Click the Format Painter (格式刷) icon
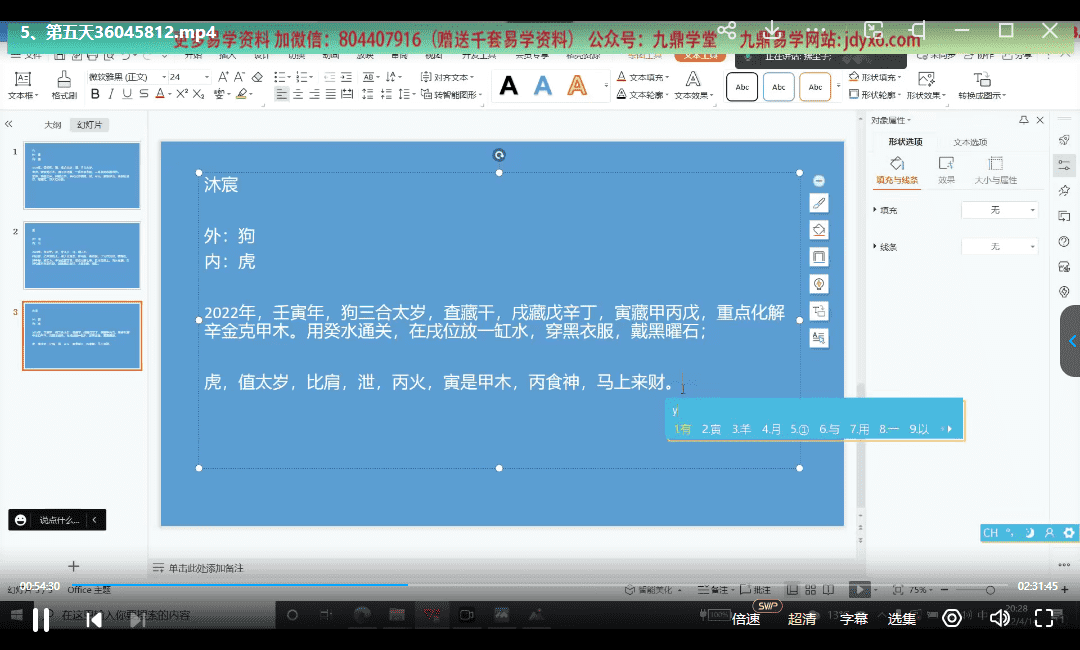 click(x=64, y=84)
